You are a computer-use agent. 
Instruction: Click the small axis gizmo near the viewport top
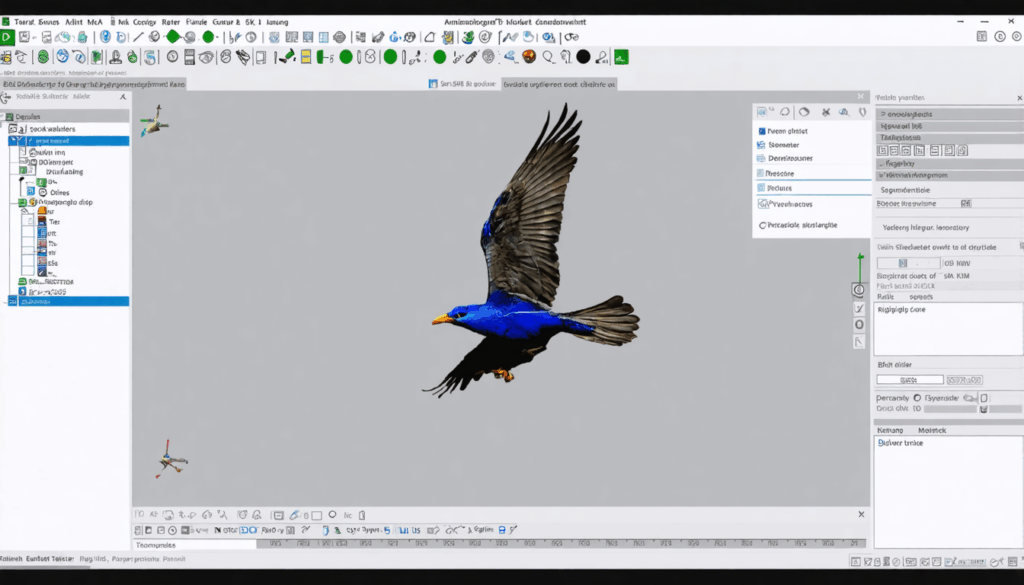[154, 121]
